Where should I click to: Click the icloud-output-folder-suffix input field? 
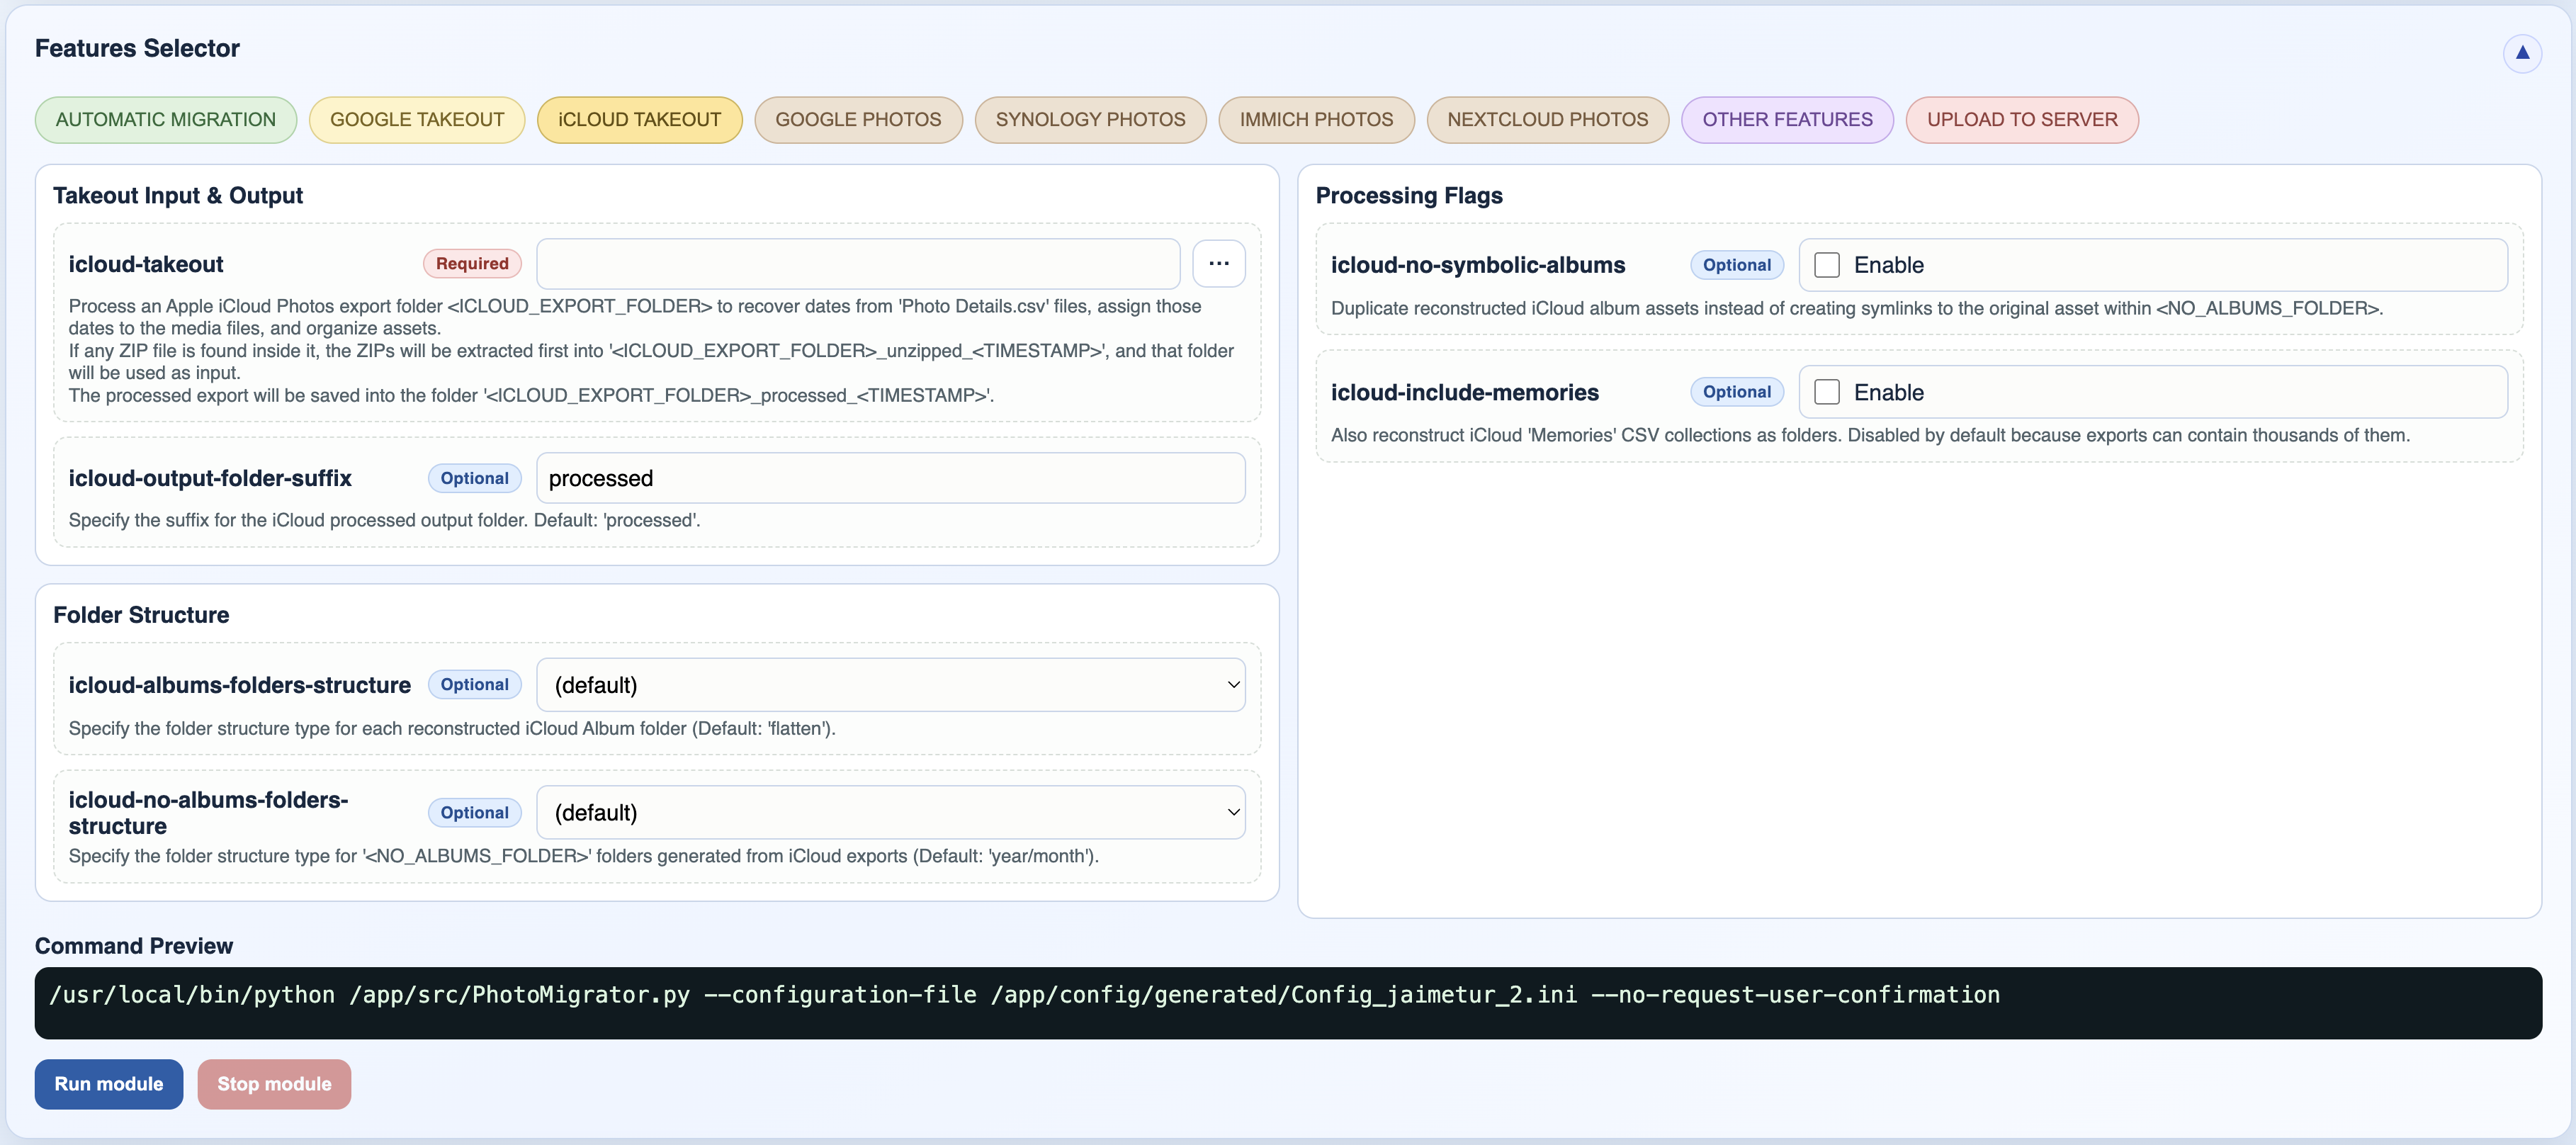pyautogui.click(x=891, y=478)
